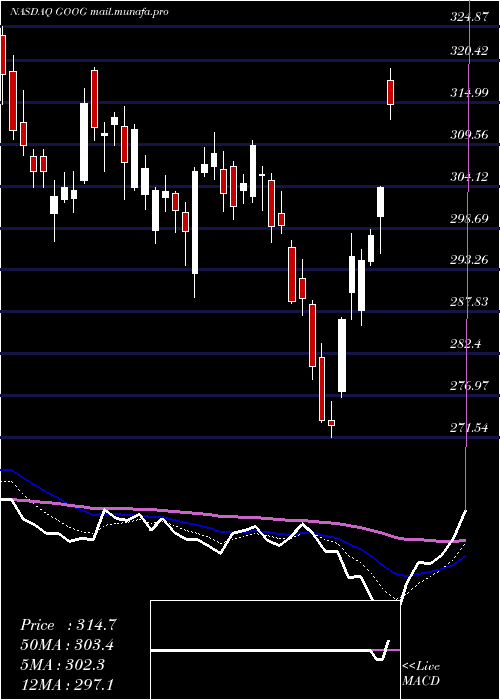Screen dimensions: 500x700
Task: Click the 314.99 price axis label
Action: pyautogui.click(x=469, y=93)
